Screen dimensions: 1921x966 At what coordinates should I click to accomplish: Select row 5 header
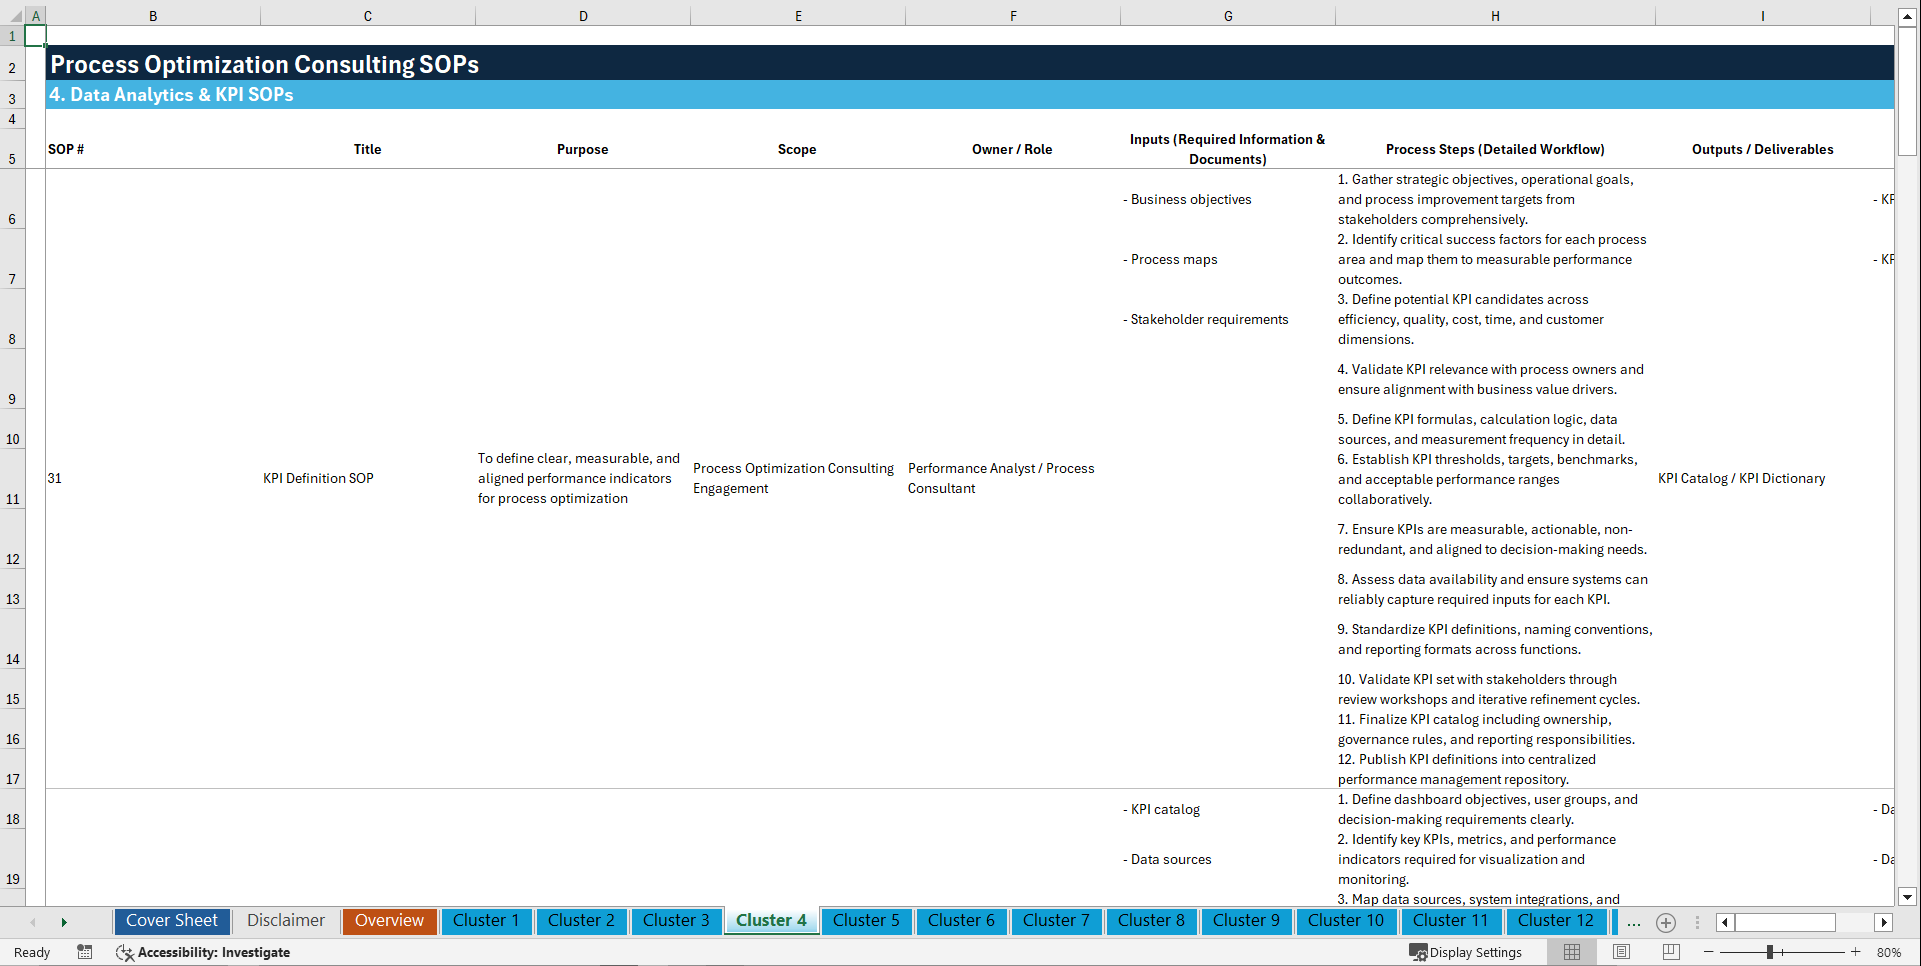[x=12, y=149]
